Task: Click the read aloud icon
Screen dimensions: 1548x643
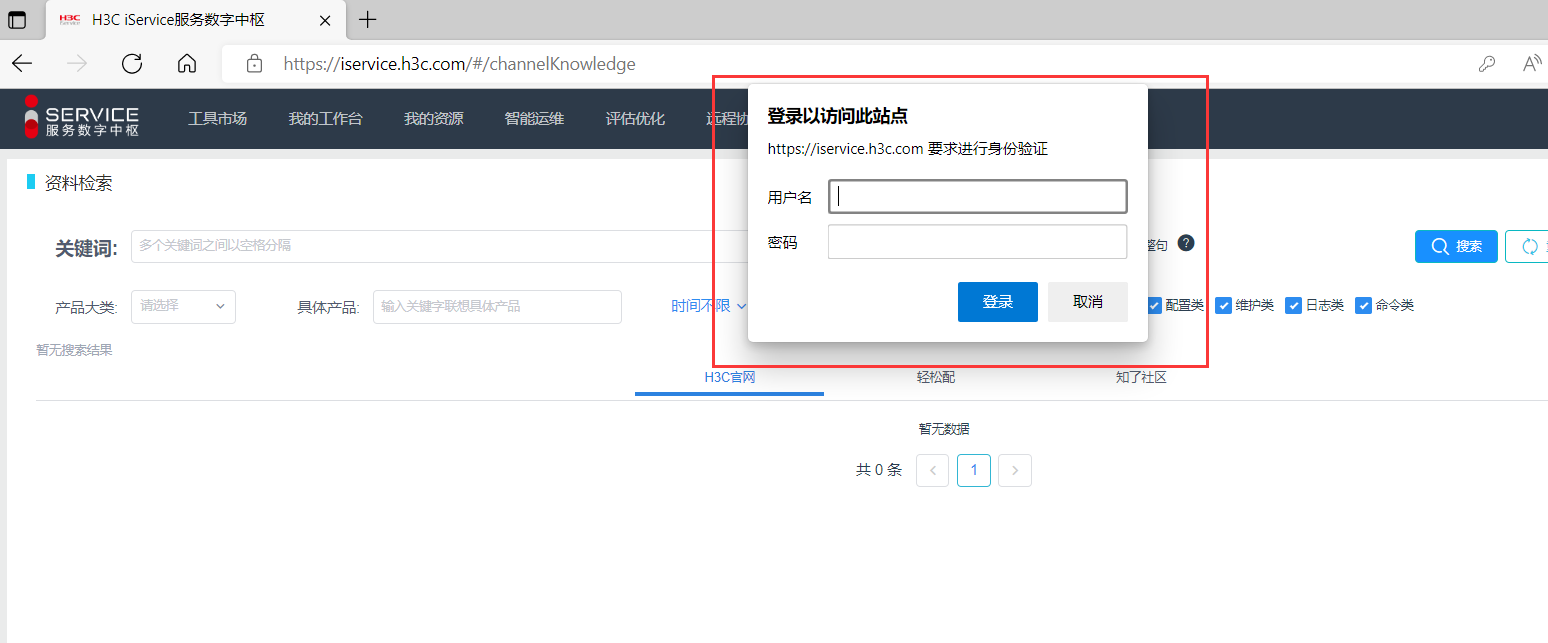Action: (1532, 64)
